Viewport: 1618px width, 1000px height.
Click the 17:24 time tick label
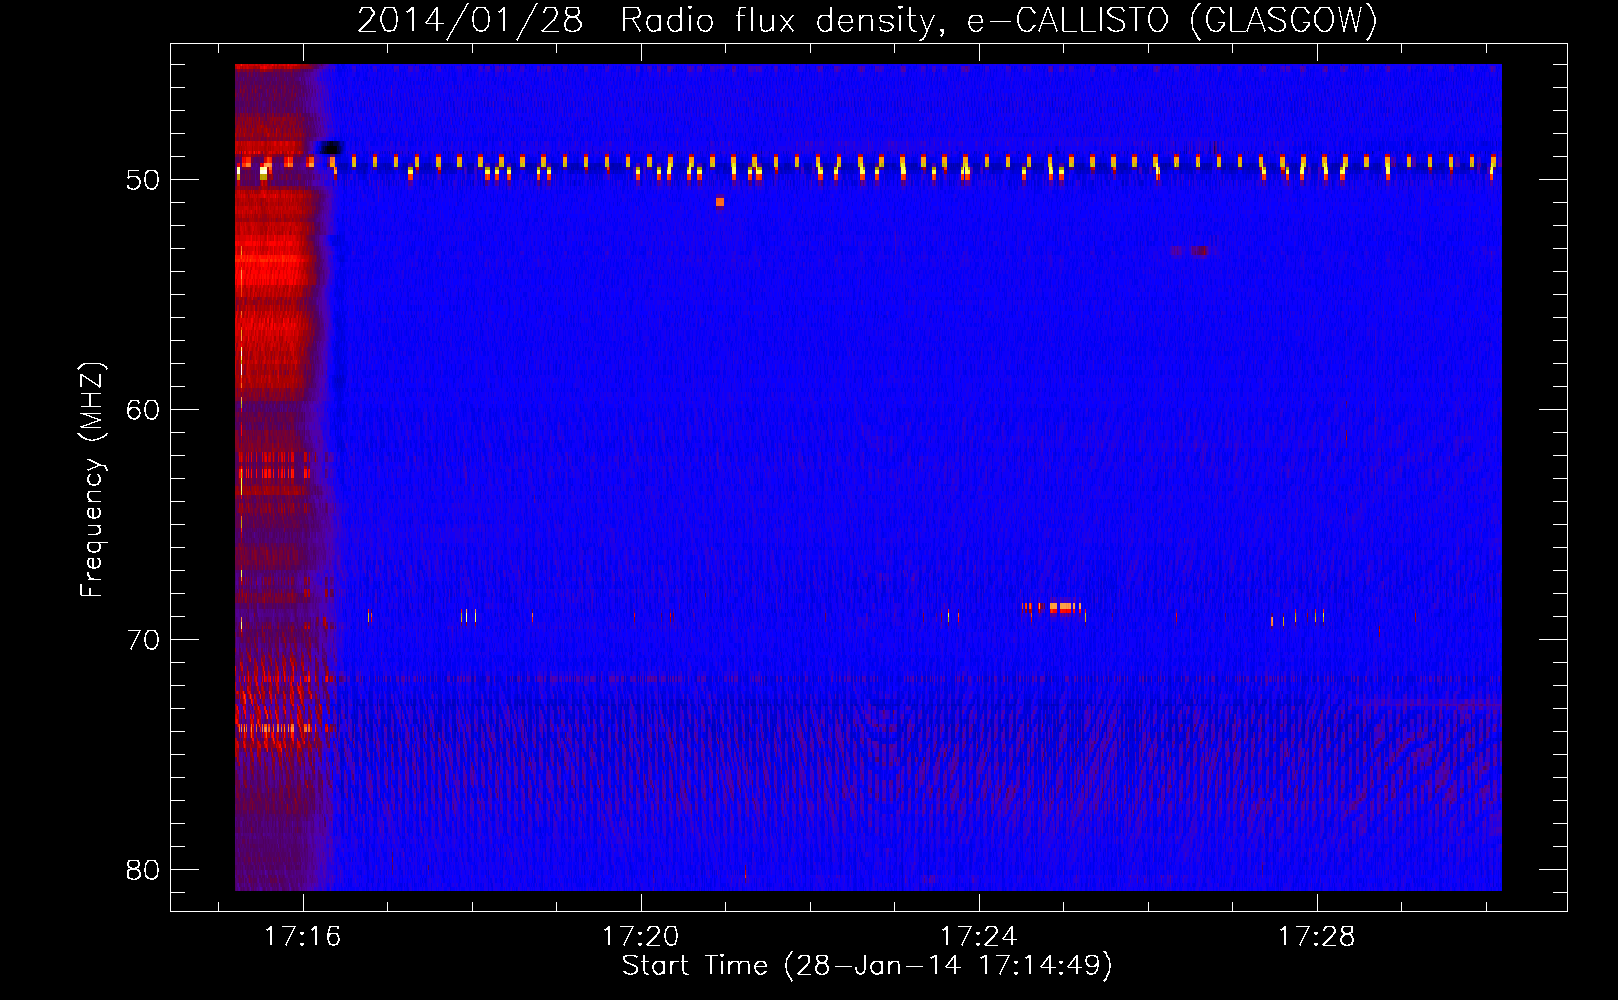(x=979, y=937)
